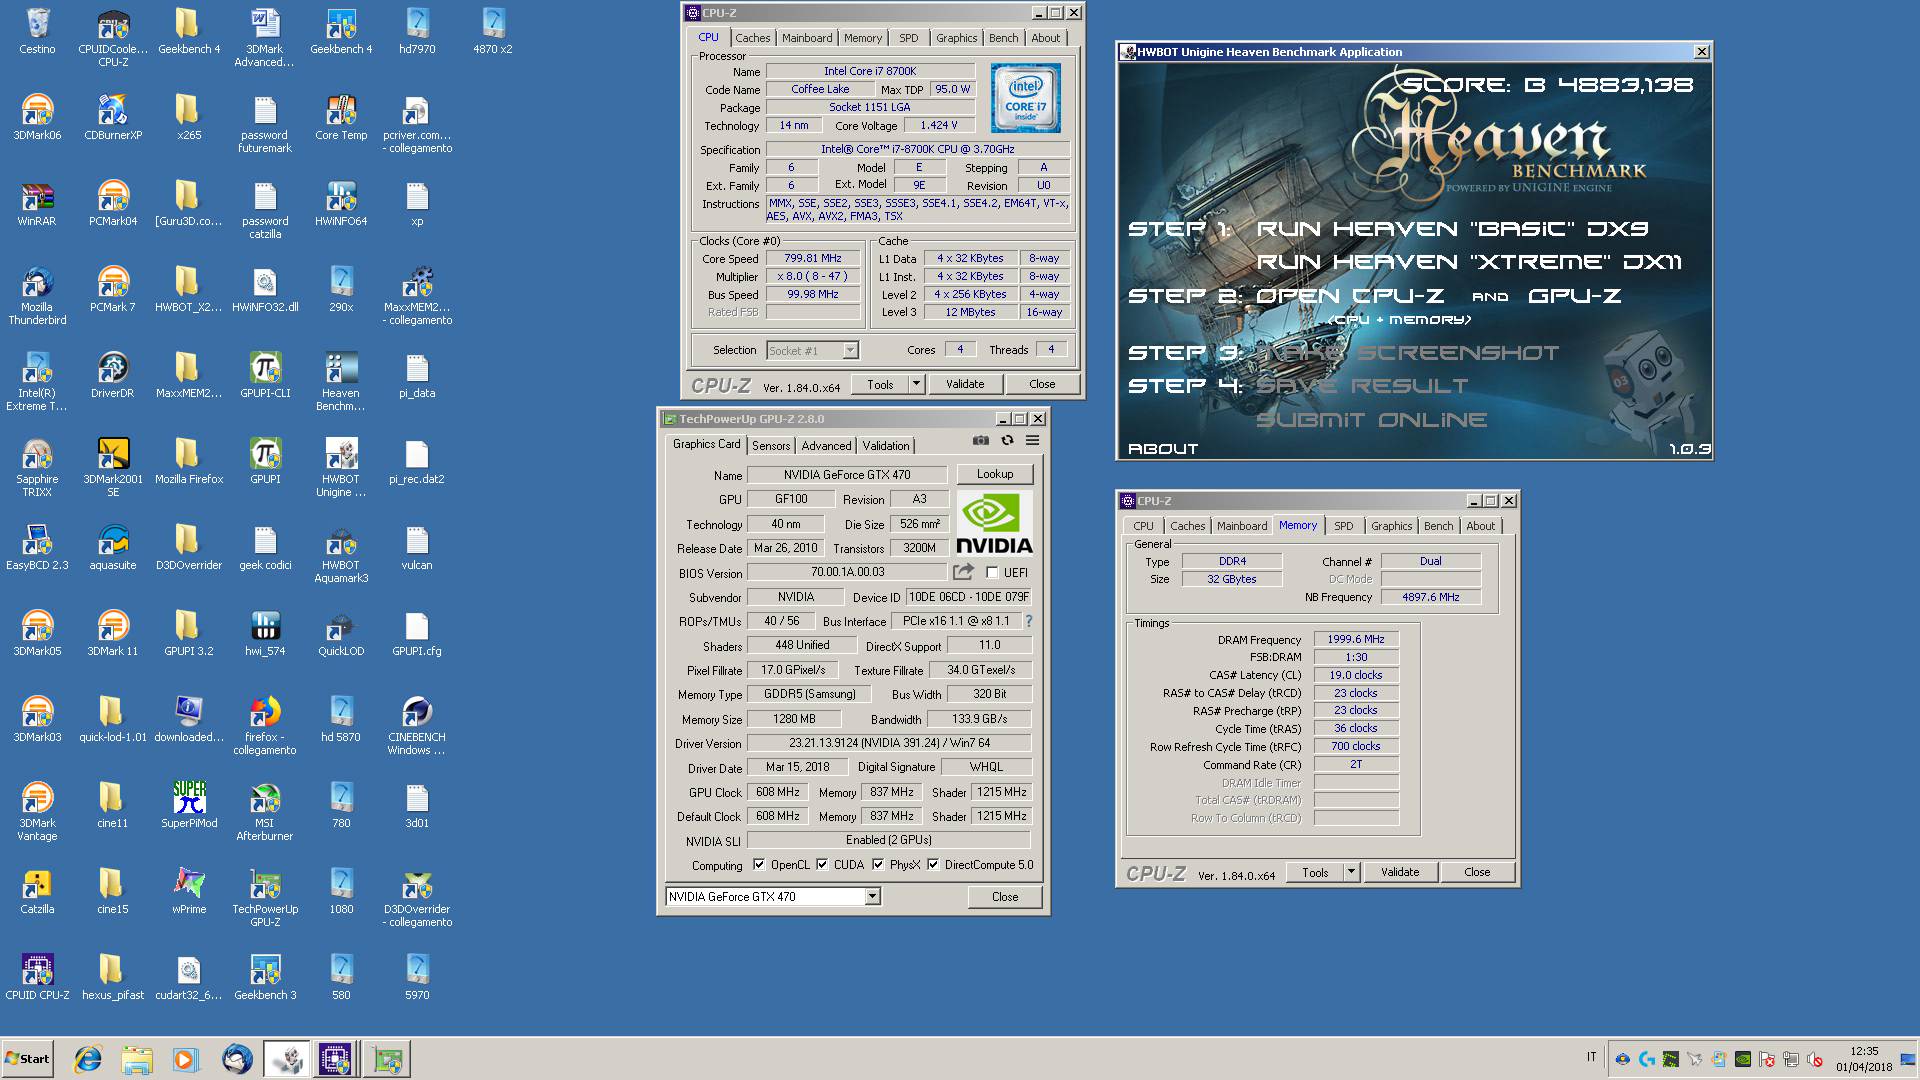Image resolution: width=1920 pixels, height=1080 pixels.
Task: Open Sapphire TRIXX desktop icon
Action: (x=37, y=468)
